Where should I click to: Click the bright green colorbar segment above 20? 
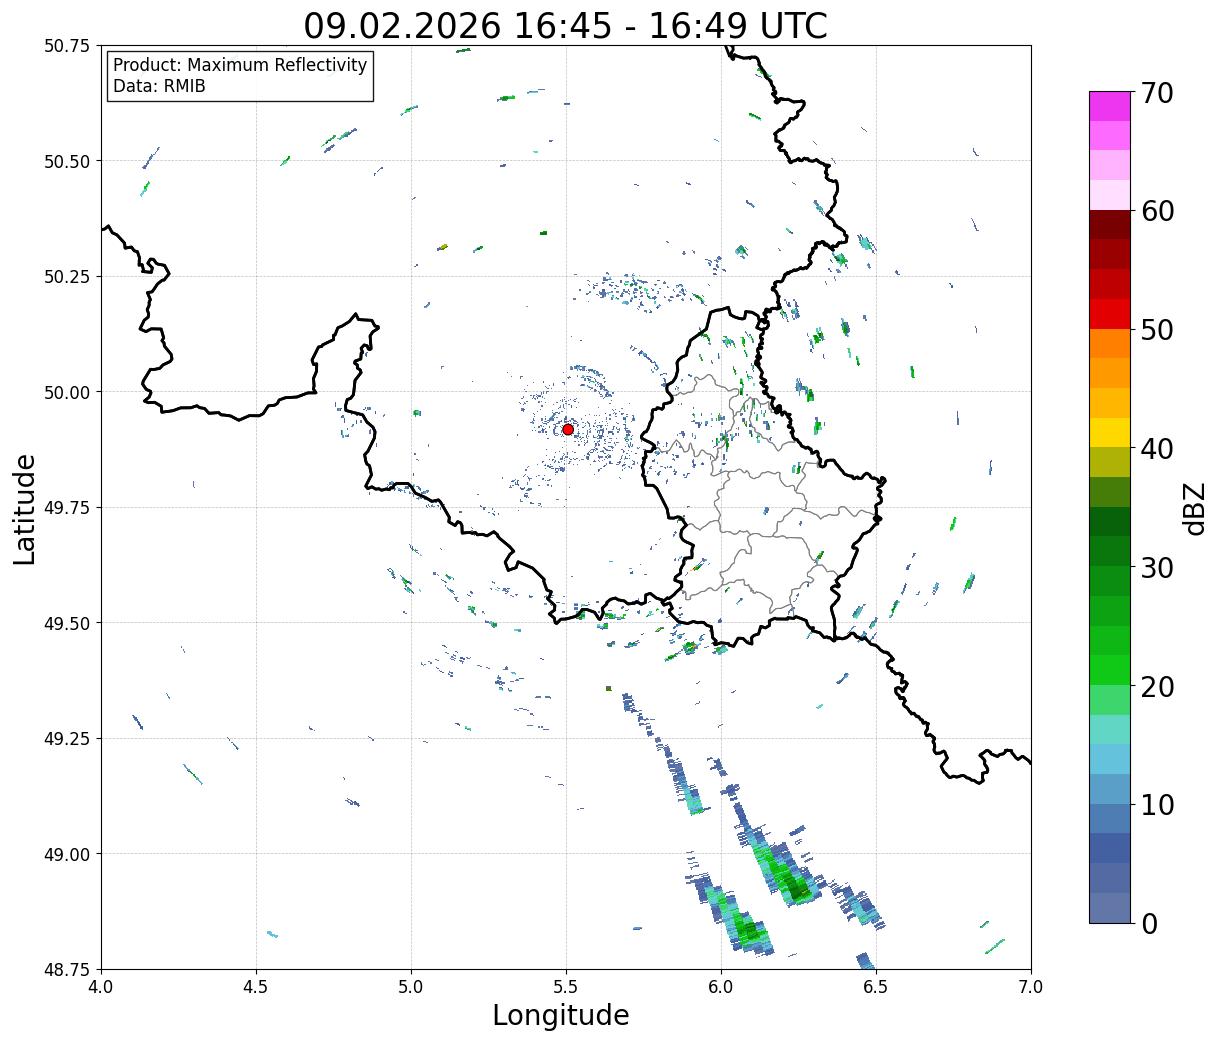(1110, 670)
